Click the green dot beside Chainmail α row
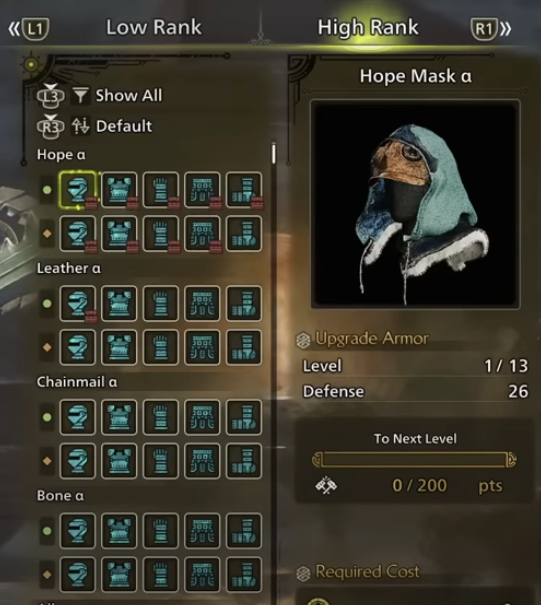This screenshot has height=605, width=541. (47, 417)
